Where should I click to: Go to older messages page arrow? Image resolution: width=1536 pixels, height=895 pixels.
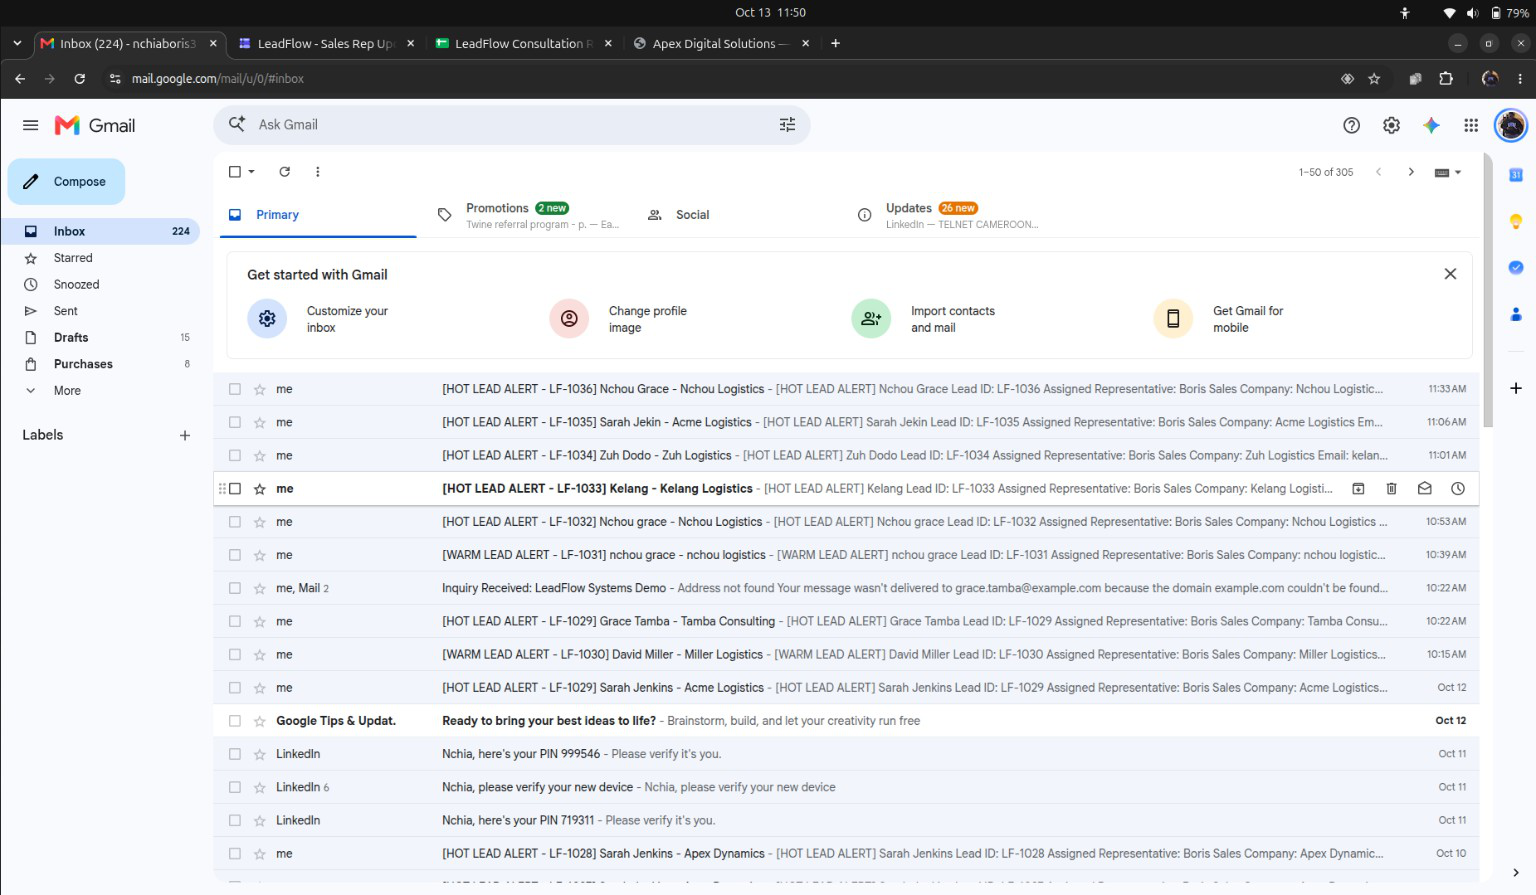coord(1411,172)
